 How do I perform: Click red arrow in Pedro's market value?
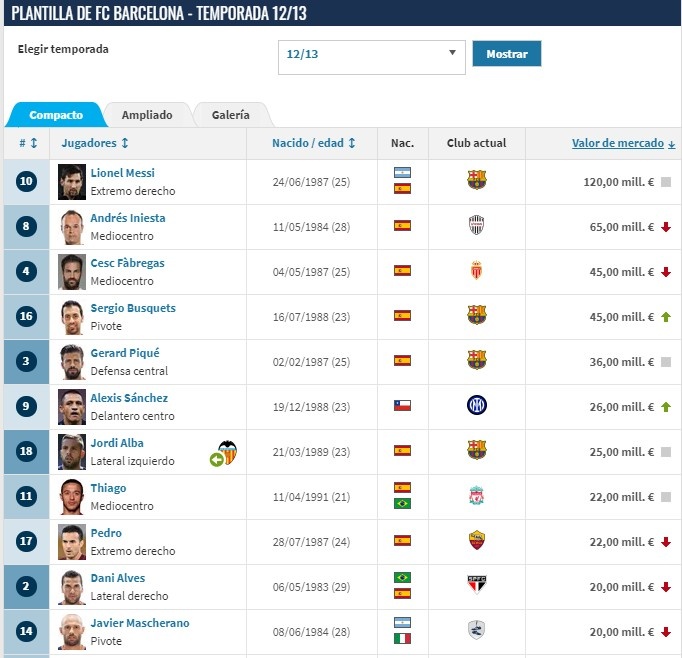point(666,542)
